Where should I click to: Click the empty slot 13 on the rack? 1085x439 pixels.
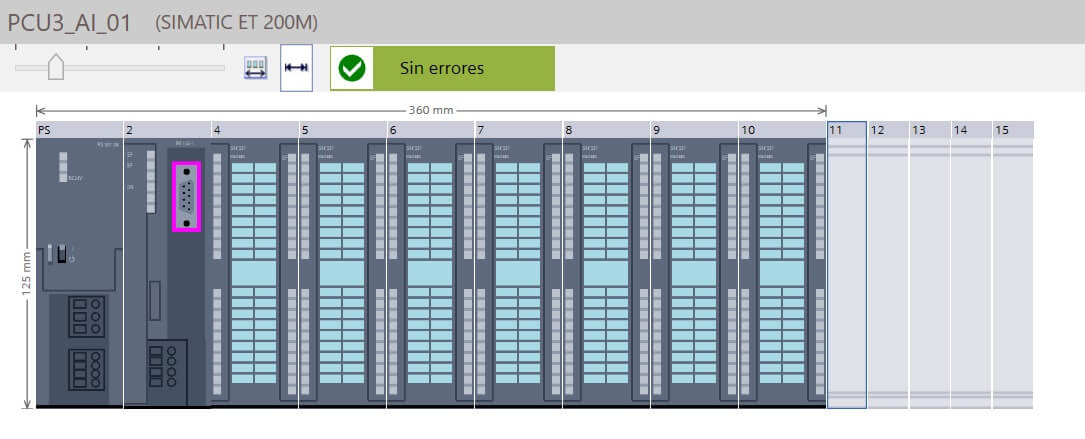(929, 272)
